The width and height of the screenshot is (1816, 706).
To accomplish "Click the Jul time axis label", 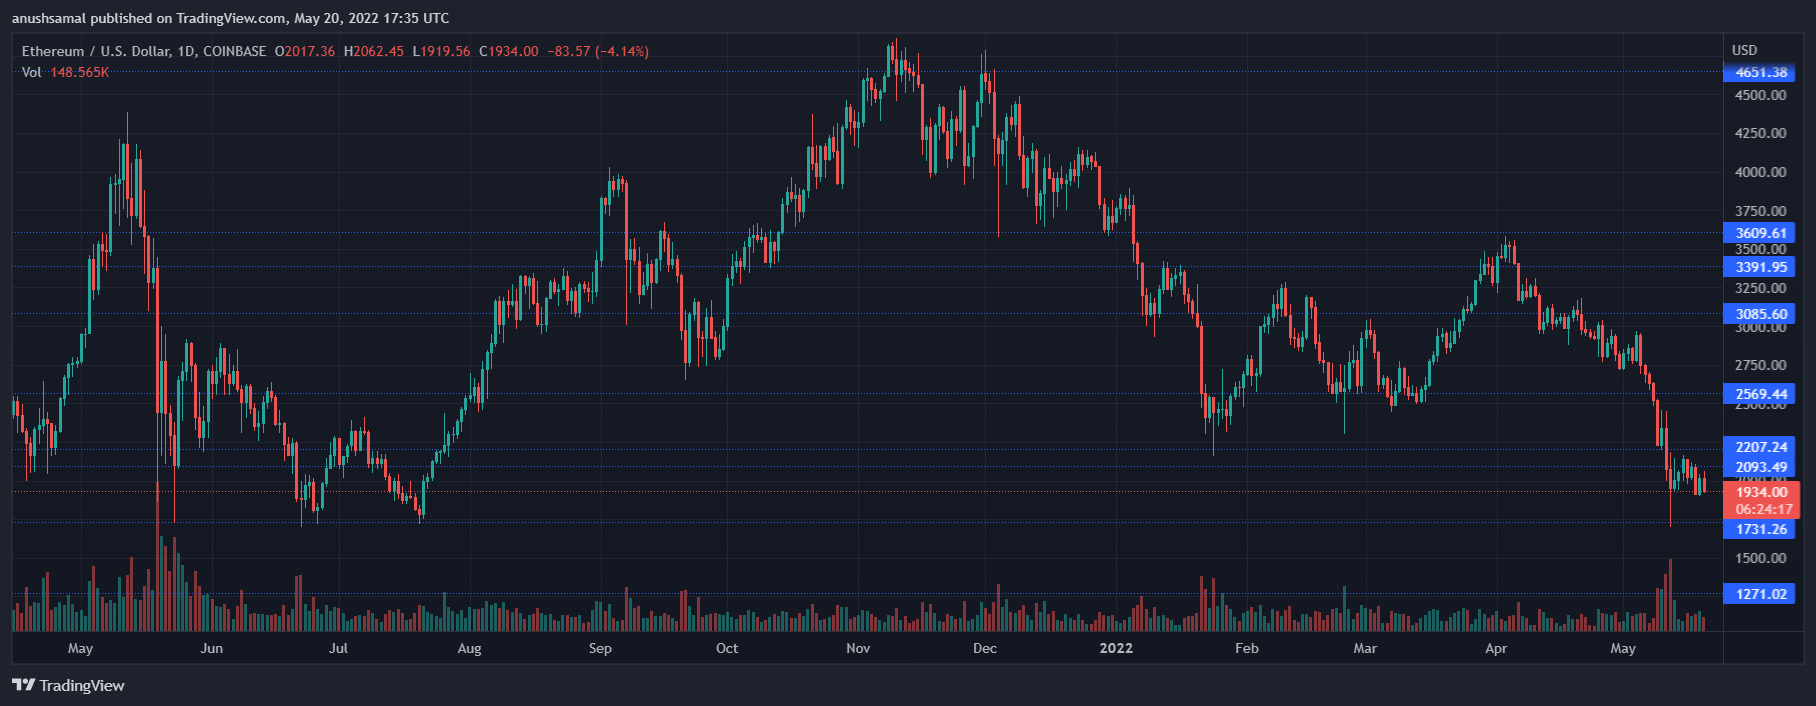I will coord(338,648).
